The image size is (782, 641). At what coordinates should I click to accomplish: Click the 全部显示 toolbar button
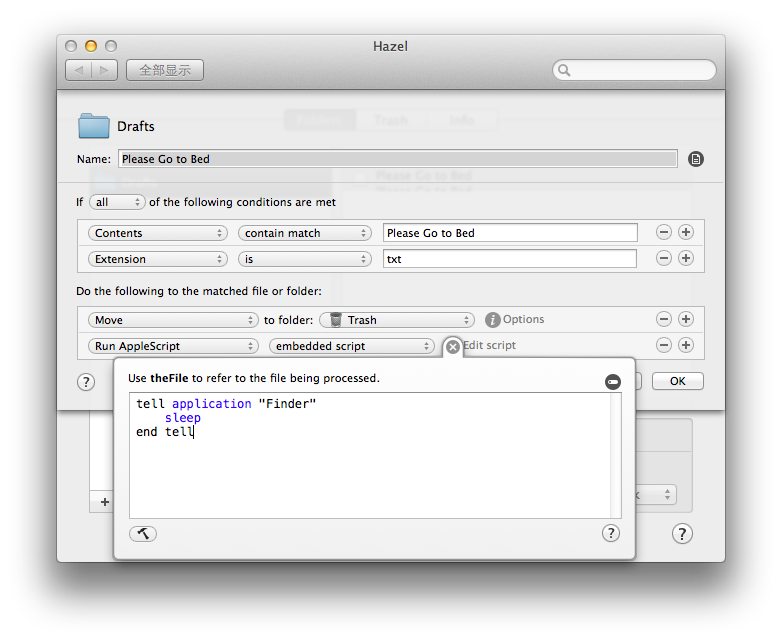point(165,70)
